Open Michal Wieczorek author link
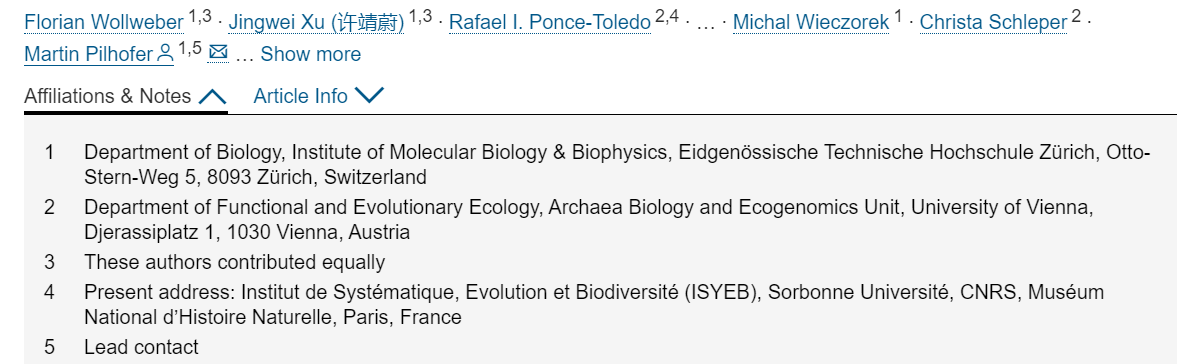Image resolution: width=1190 pixels, height=364 pixels. tap(811, 23)
